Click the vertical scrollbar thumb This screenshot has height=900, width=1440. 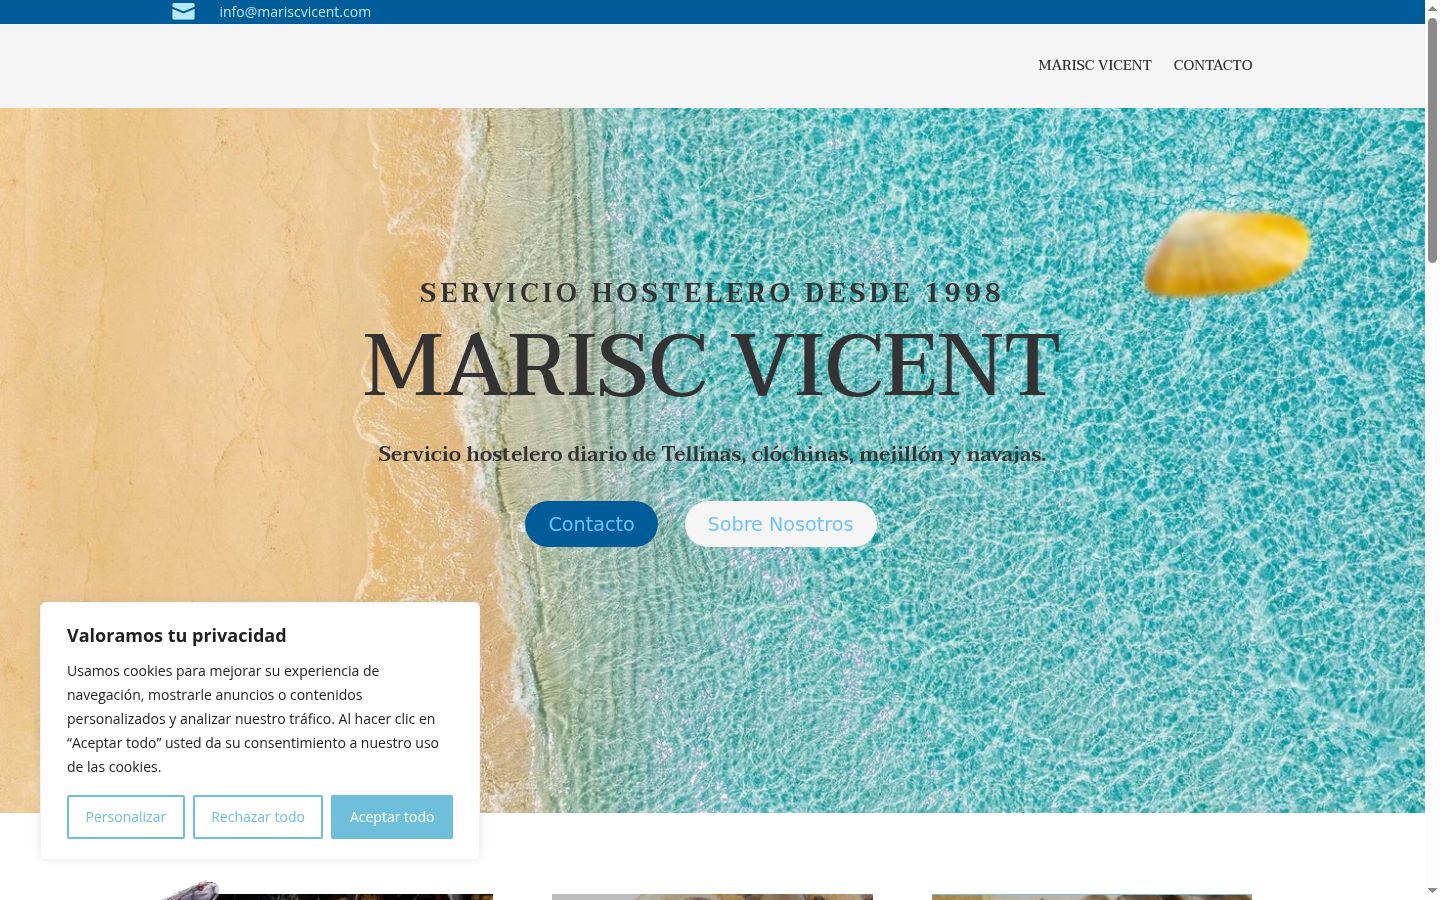[1432, 140]
